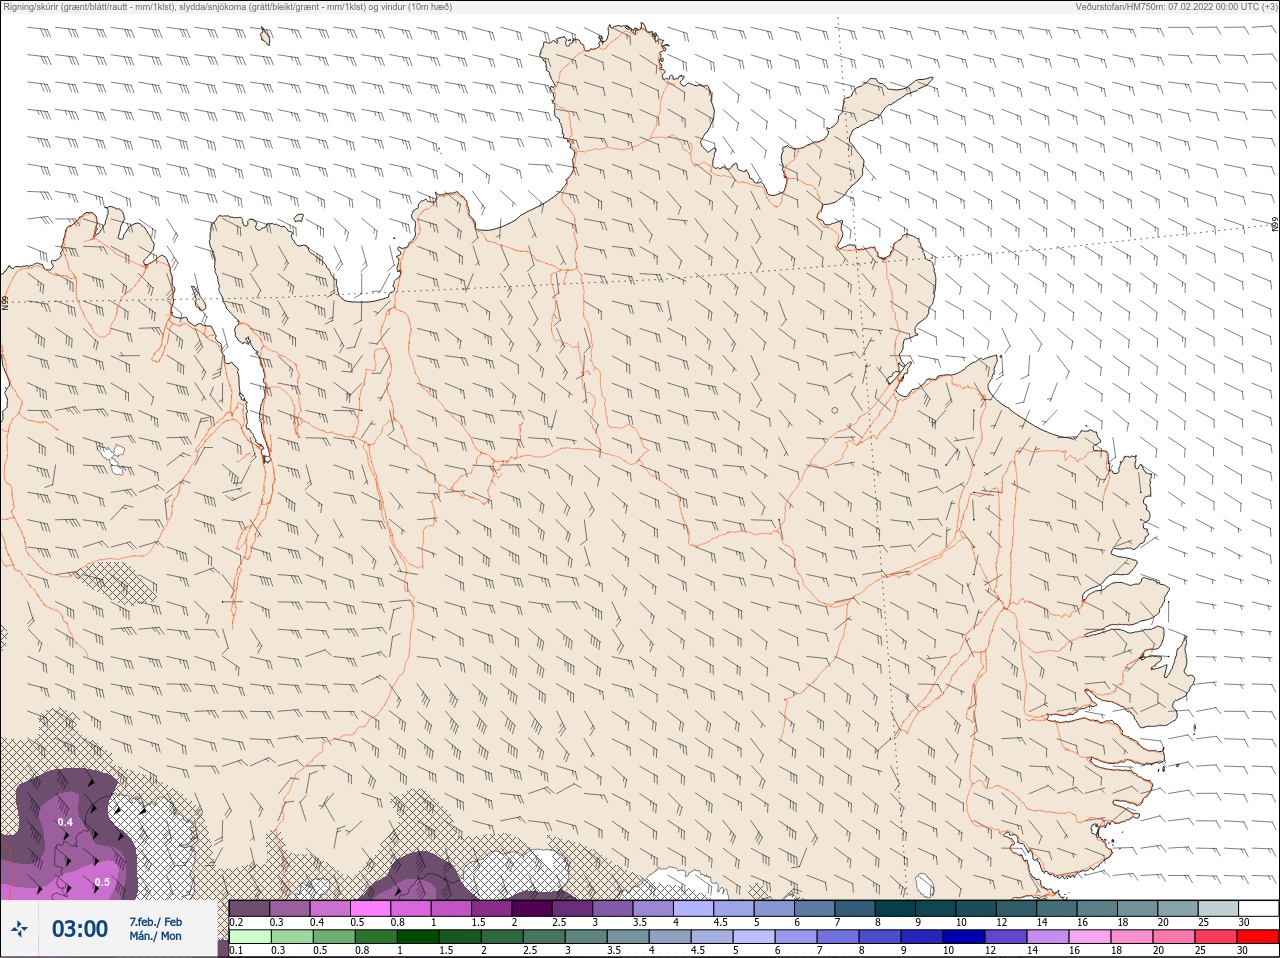Select lower legend violet swatch between 14 and 16
The width and height of the screenshot is (1280, 958).
(1048, 937)
